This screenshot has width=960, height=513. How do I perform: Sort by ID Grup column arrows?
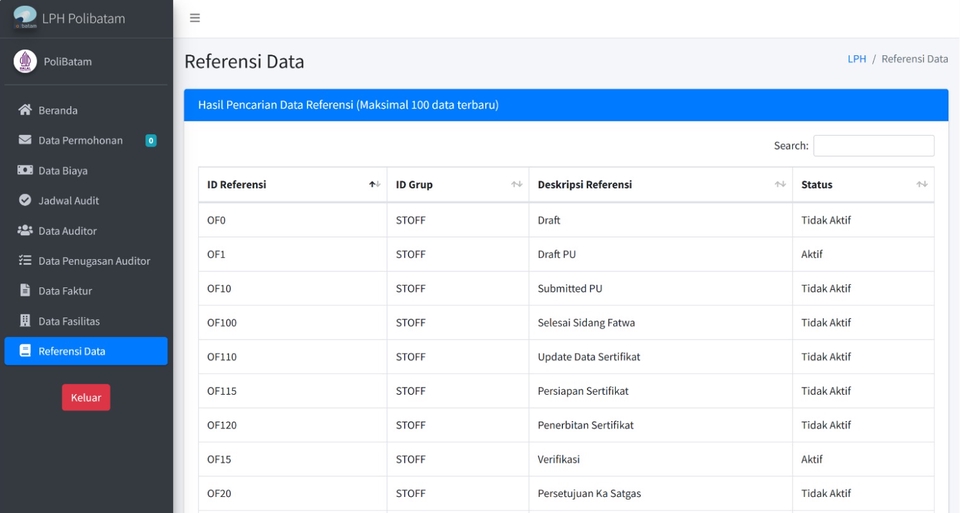click(x=517, y=184)
